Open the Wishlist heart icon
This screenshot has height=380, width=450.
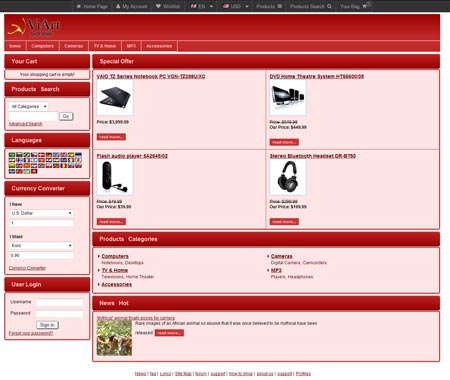click(x=158, y=6)
